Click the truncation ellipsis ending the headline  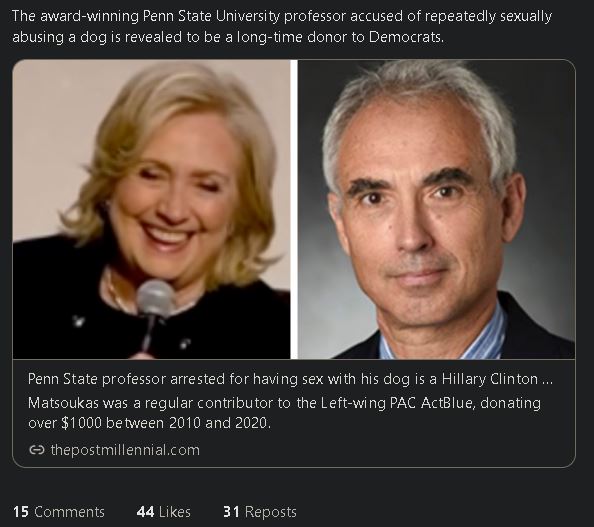pyautogui.click(x=547, y=380)
